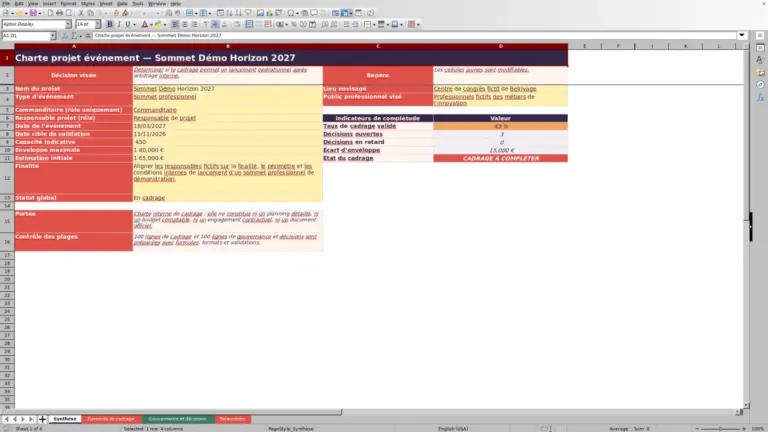The height and width of the screenshot is (432, 768).
Task: Toggle Italic formatting
Action: pos(119,24)
